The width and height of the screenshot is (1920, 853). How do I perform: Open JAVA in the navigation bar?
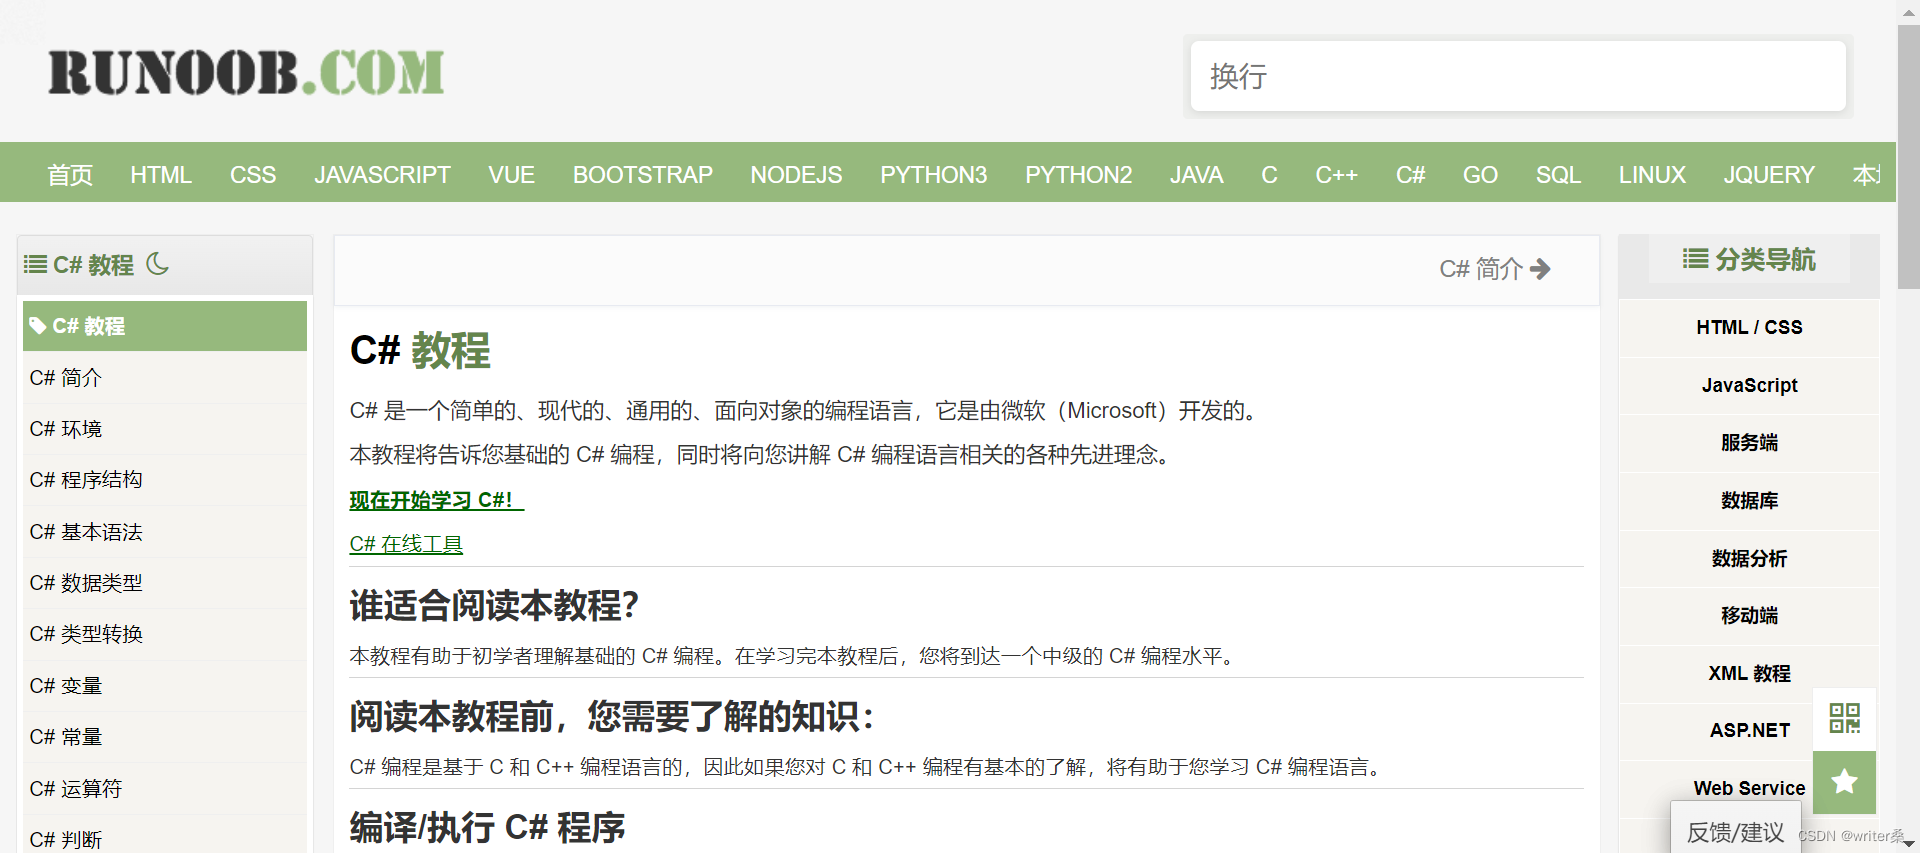[x=1197, y=175]
